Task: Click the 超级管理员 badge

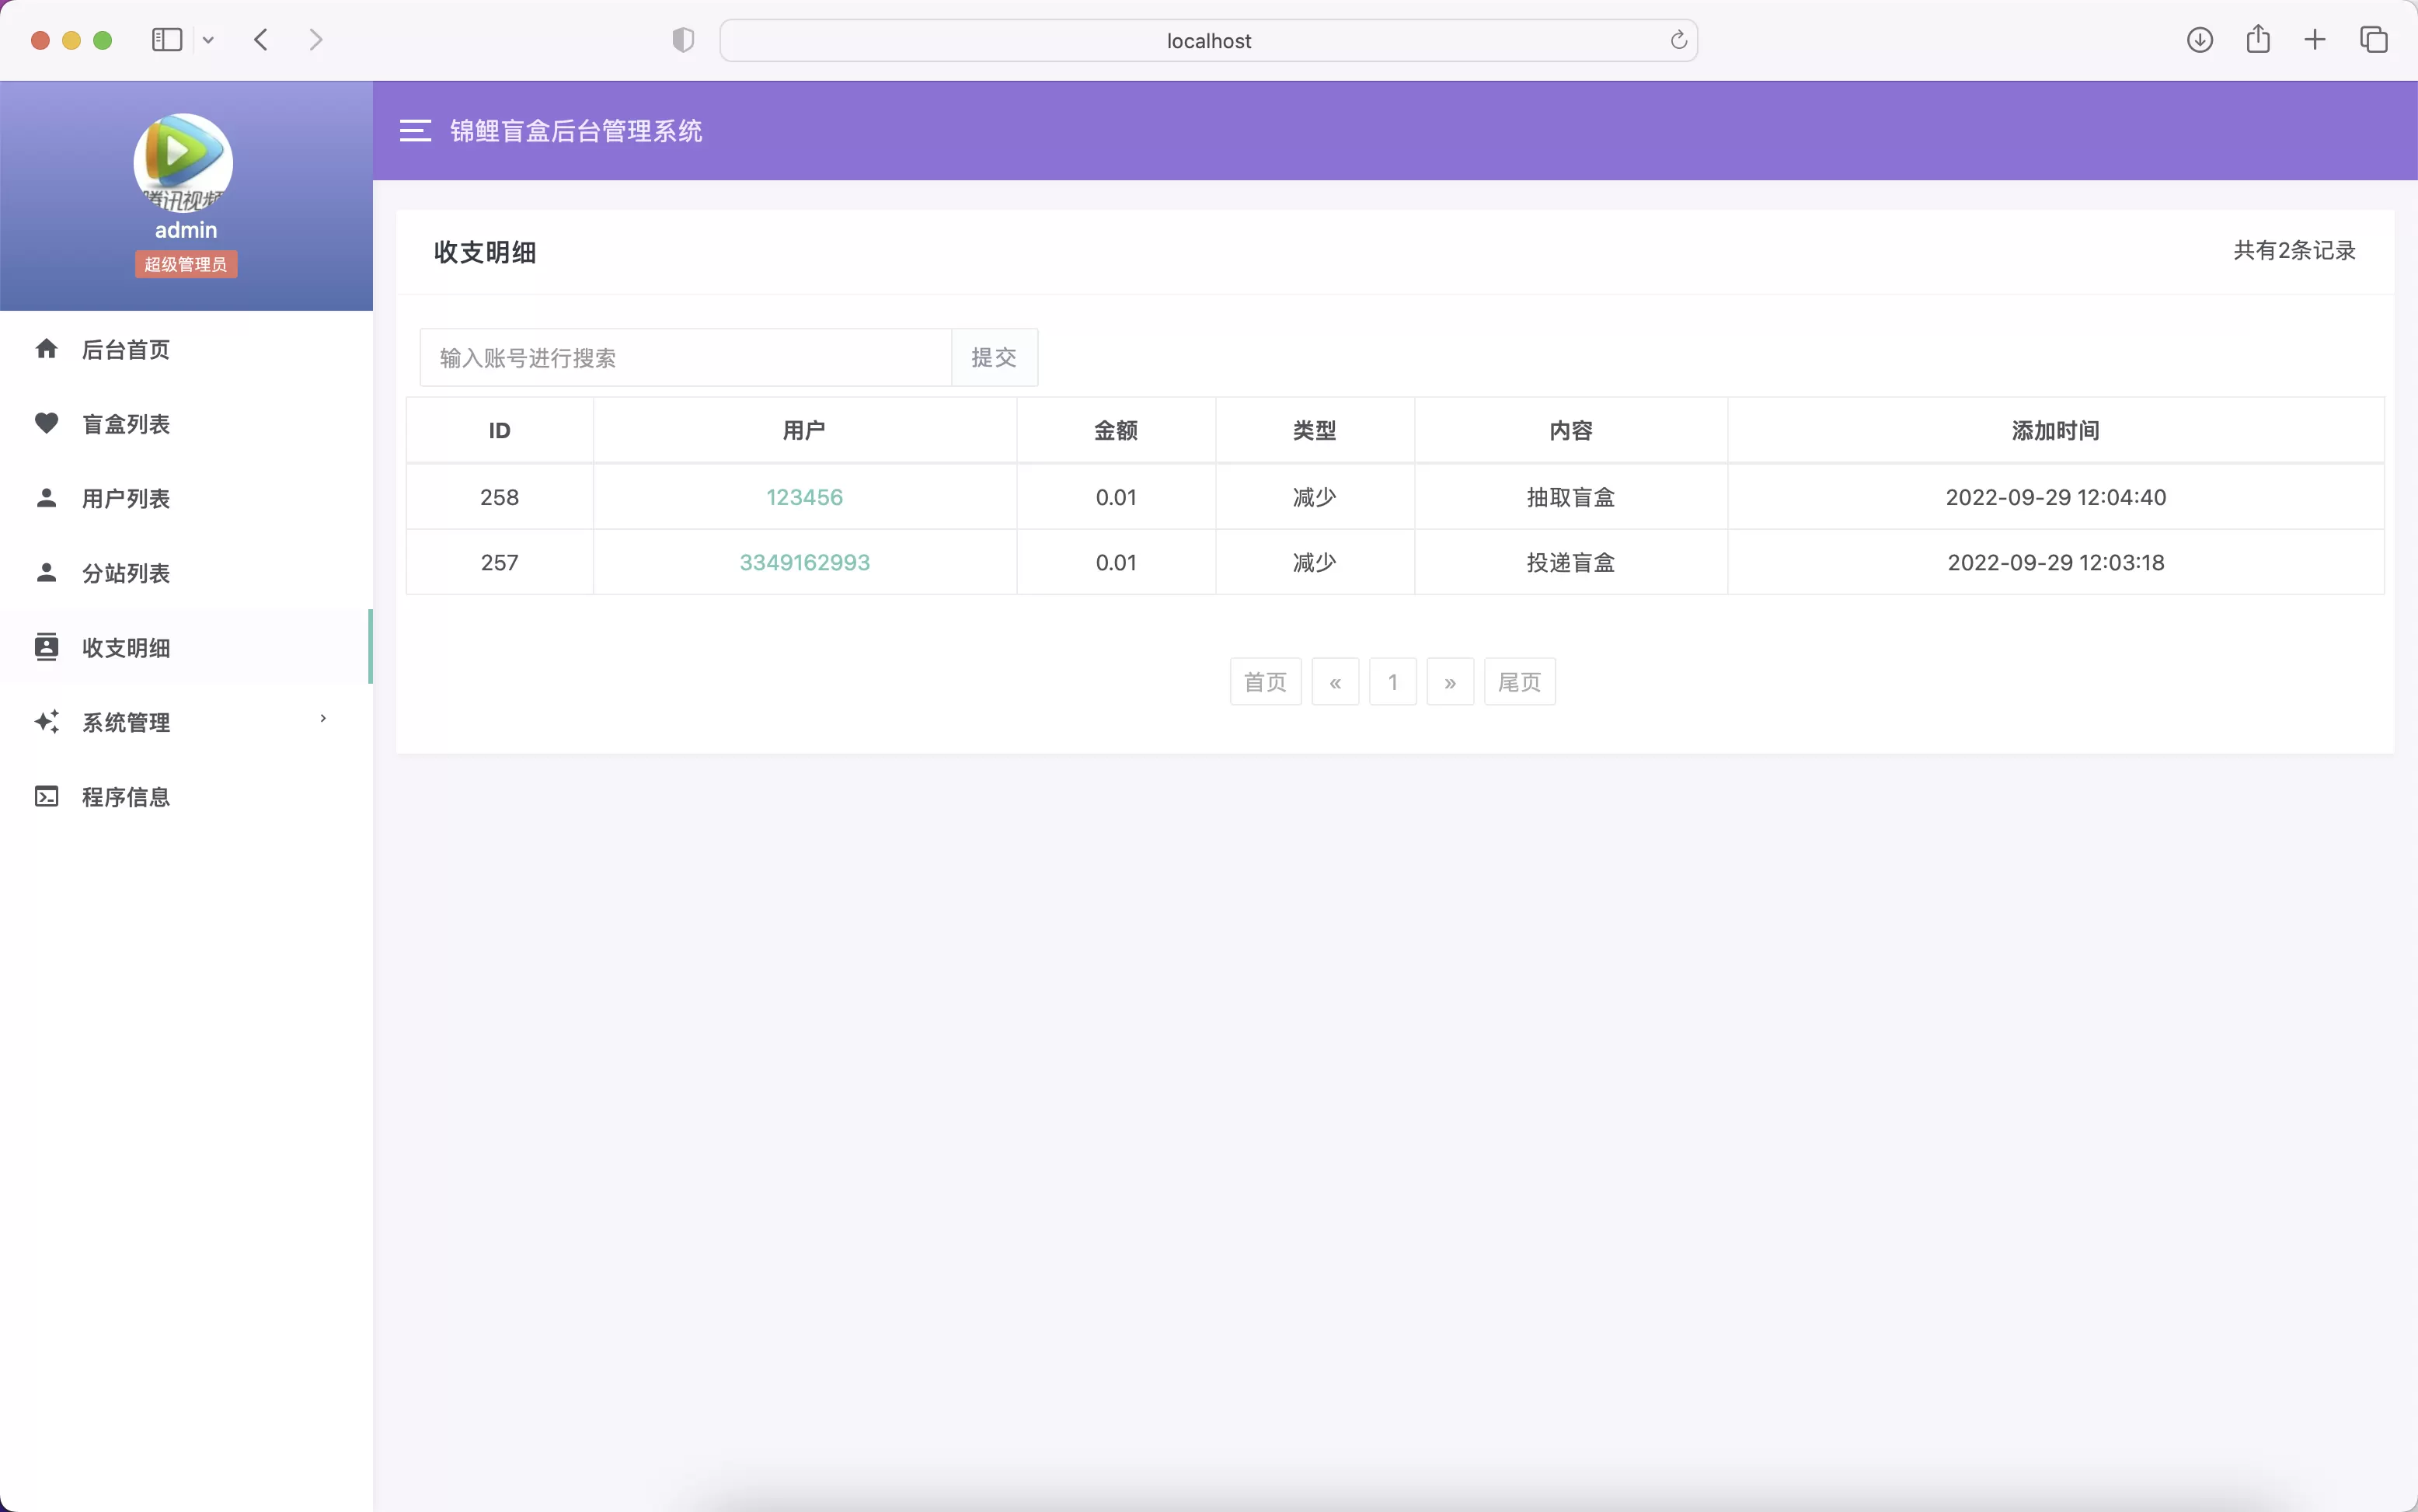Action: [x=186, y=264]
